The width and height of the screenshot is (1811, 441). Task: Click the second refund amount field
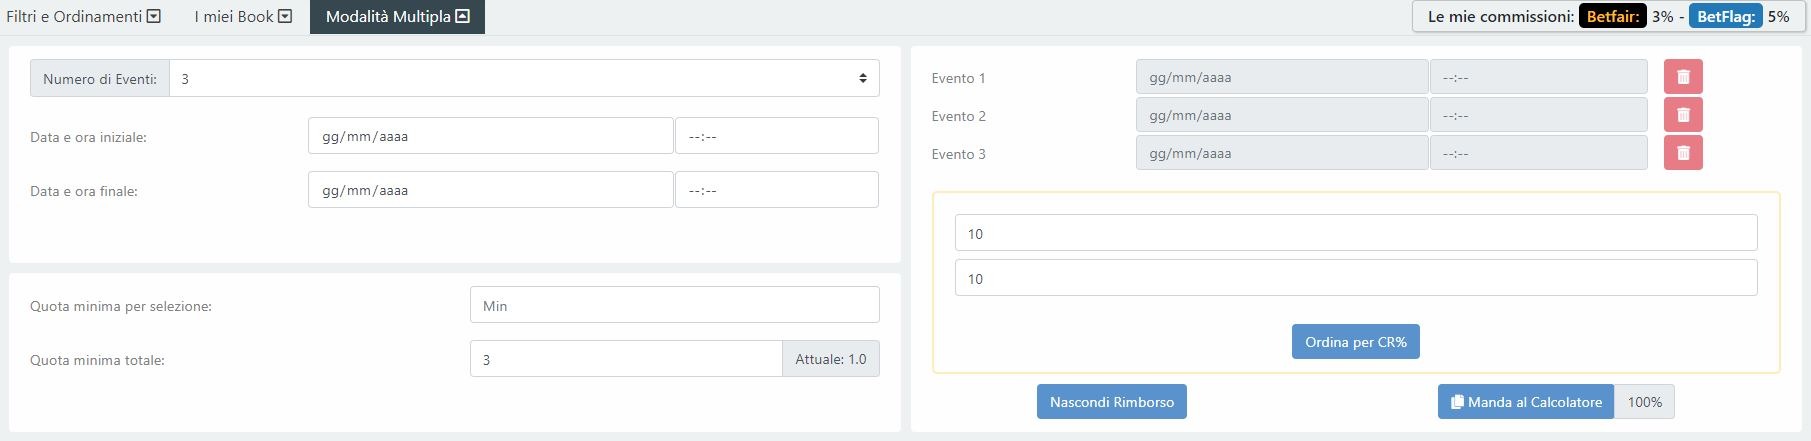tap(1355, 278)
